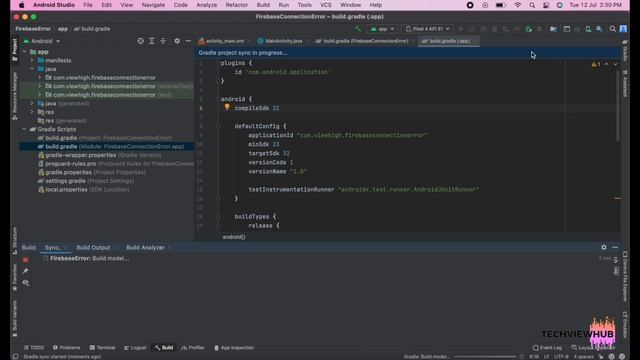Click the Select Opened File target icon
The image size is (640, 360).
140,41
